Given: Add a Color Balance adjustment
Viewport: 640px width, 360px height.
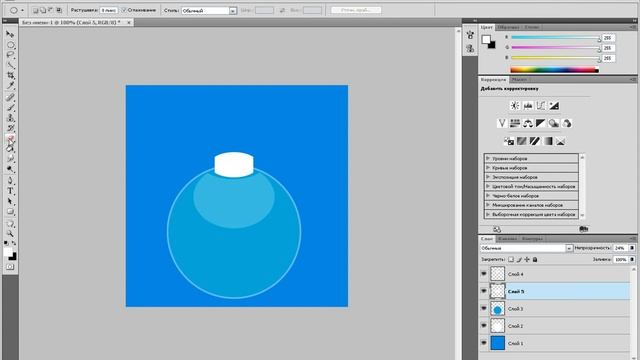Looking at the screenshot, I should (528, 123).
